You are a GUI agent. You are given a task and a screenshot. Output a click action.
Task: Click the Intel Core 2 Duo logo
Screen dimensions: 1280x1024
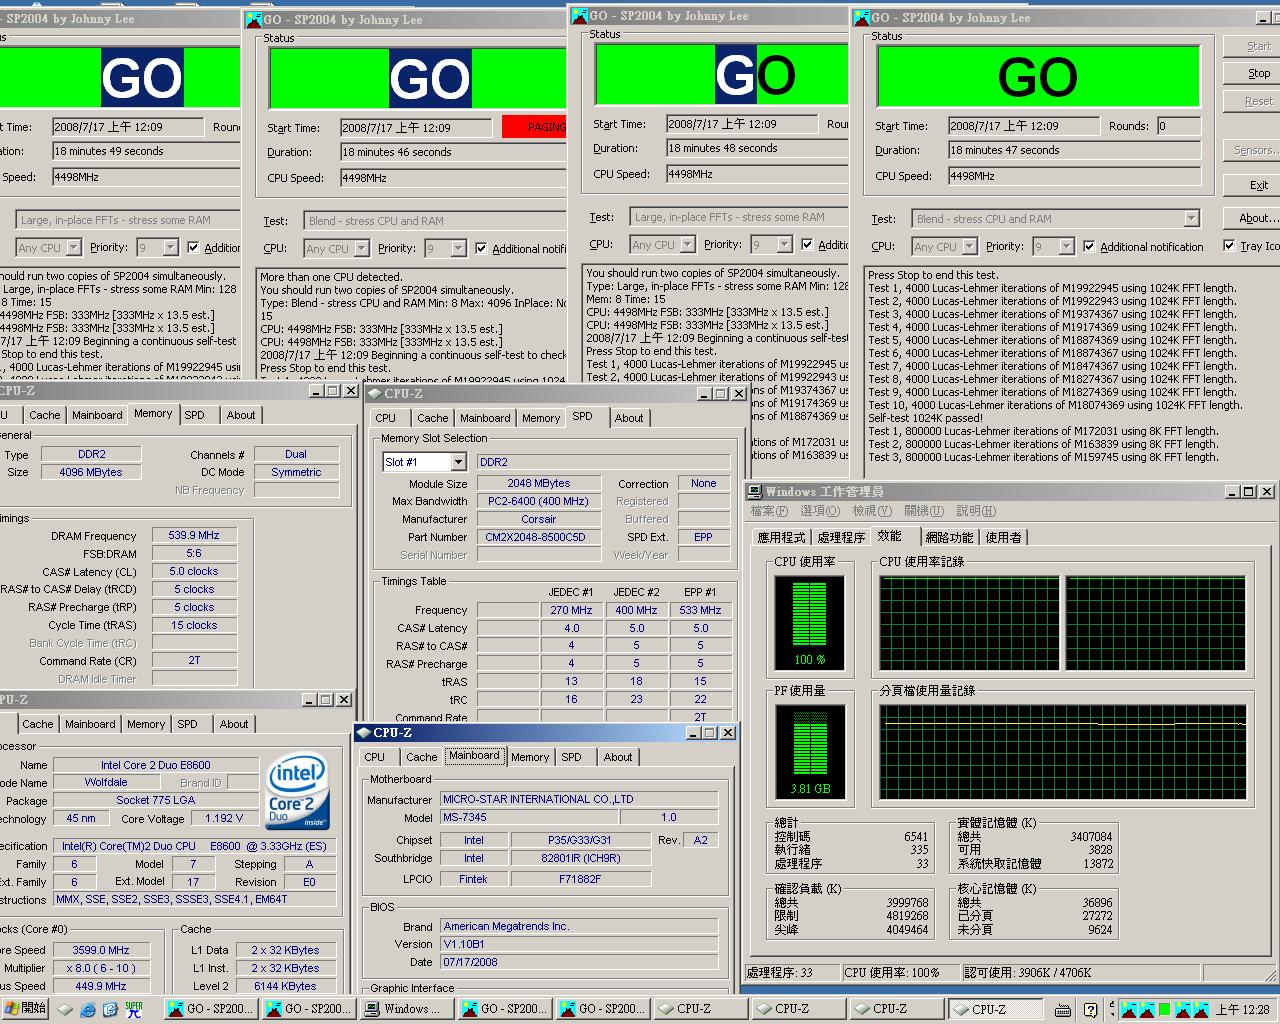coord(298,792)
